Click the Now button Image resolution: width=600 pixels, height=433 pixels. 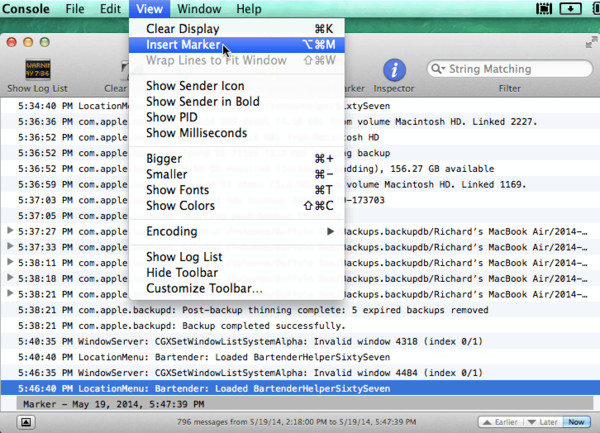point(576,422)
